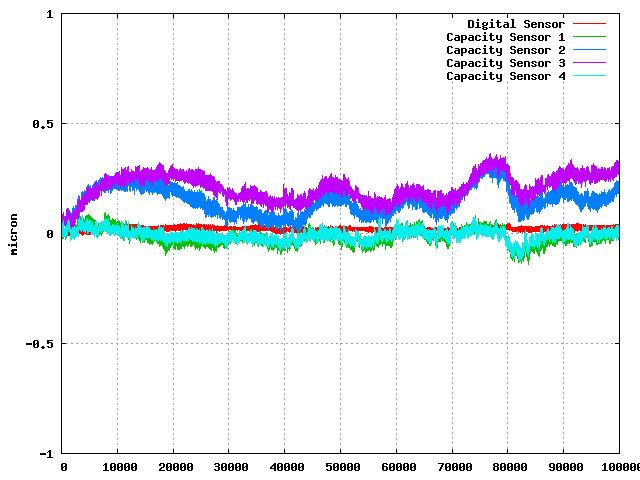Viewport: 640px width, 480px height.
Task: Click the x-axis value 40000
Action: (x=287, y=467)
